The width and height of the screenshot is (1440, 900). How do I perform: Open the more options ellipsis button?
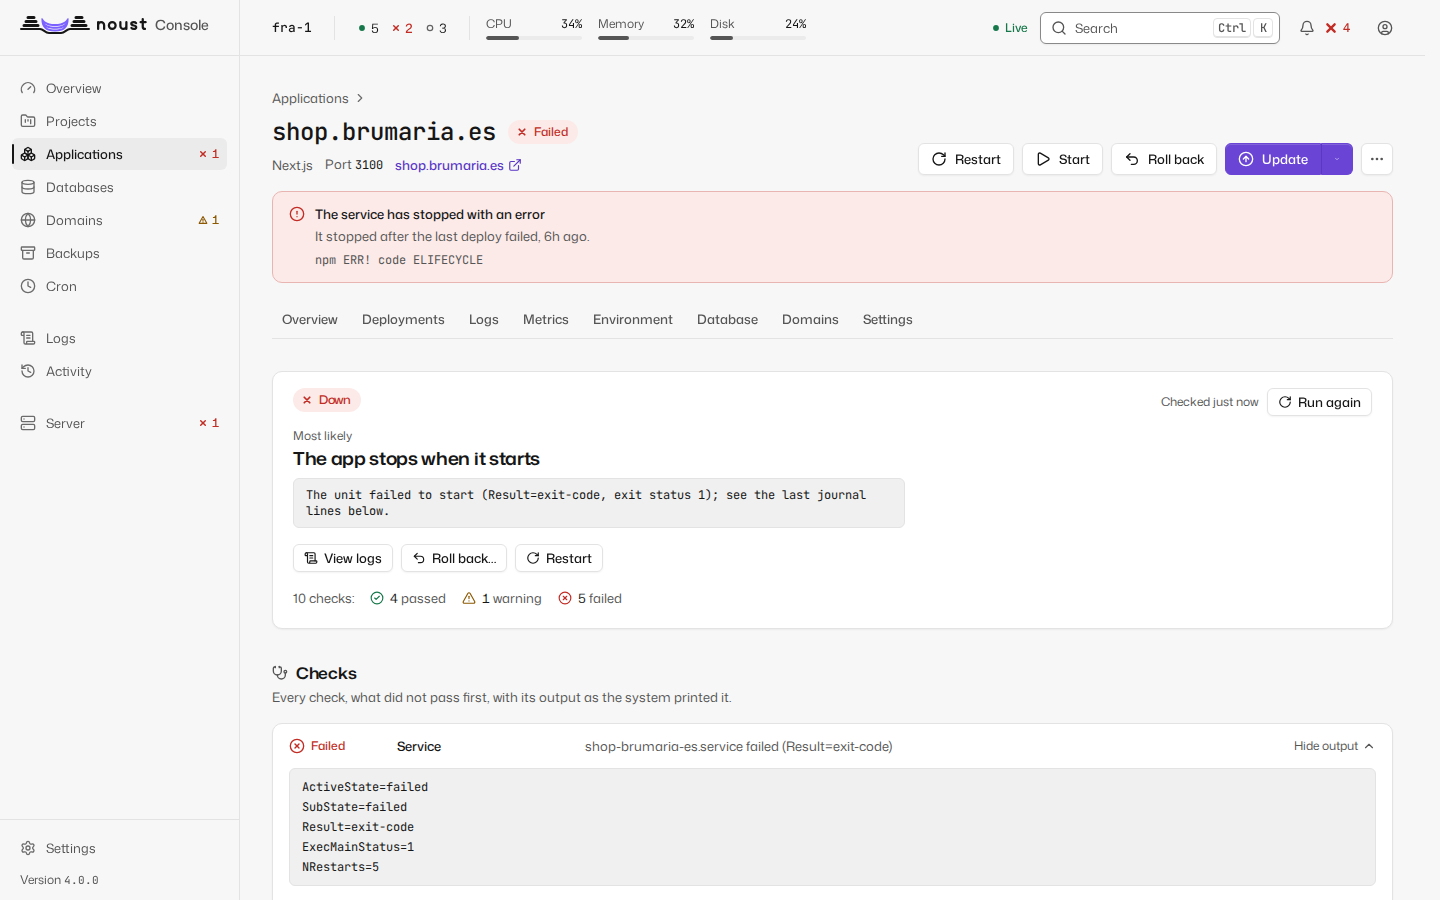(x=1377, y=159)
